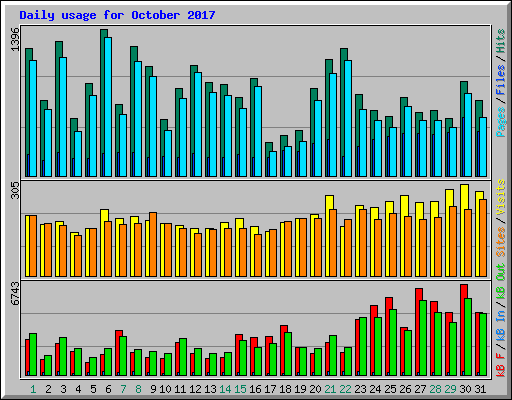Click green weekend day label 22
Image resolution: width=512 pixels, height=400 pixels.
point(345,389)
